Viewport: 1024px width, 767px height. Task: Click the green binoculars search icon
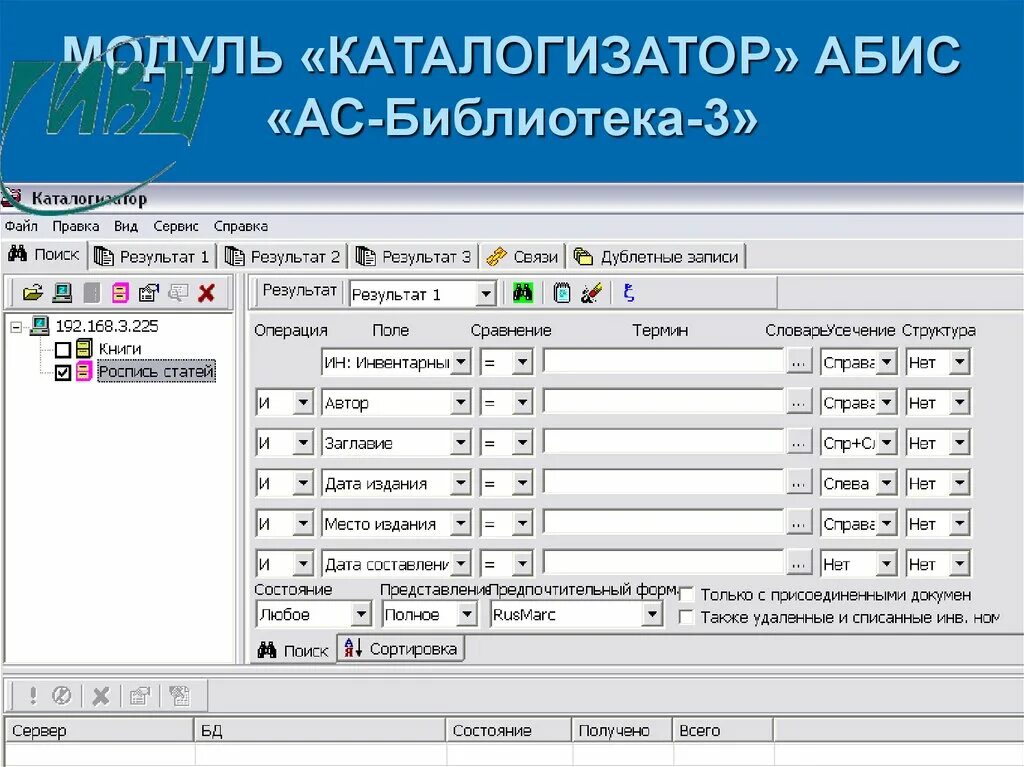click(522, 293)
